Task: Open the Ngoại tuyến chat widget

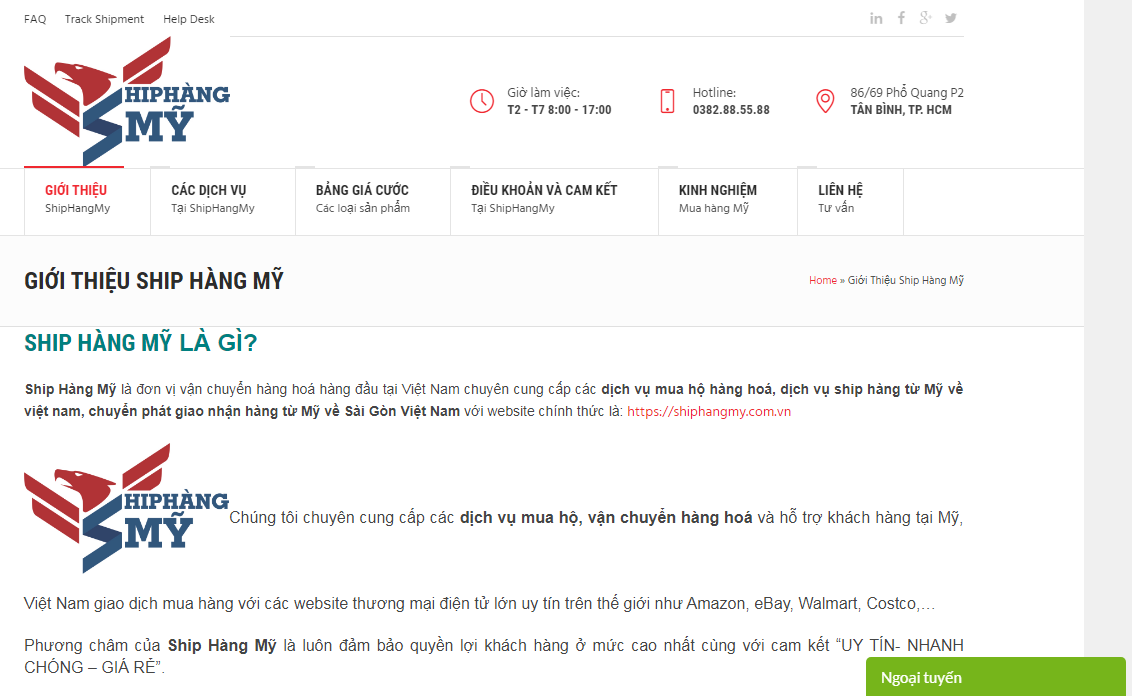Action: pyautogui.click(x=996, y=677)
